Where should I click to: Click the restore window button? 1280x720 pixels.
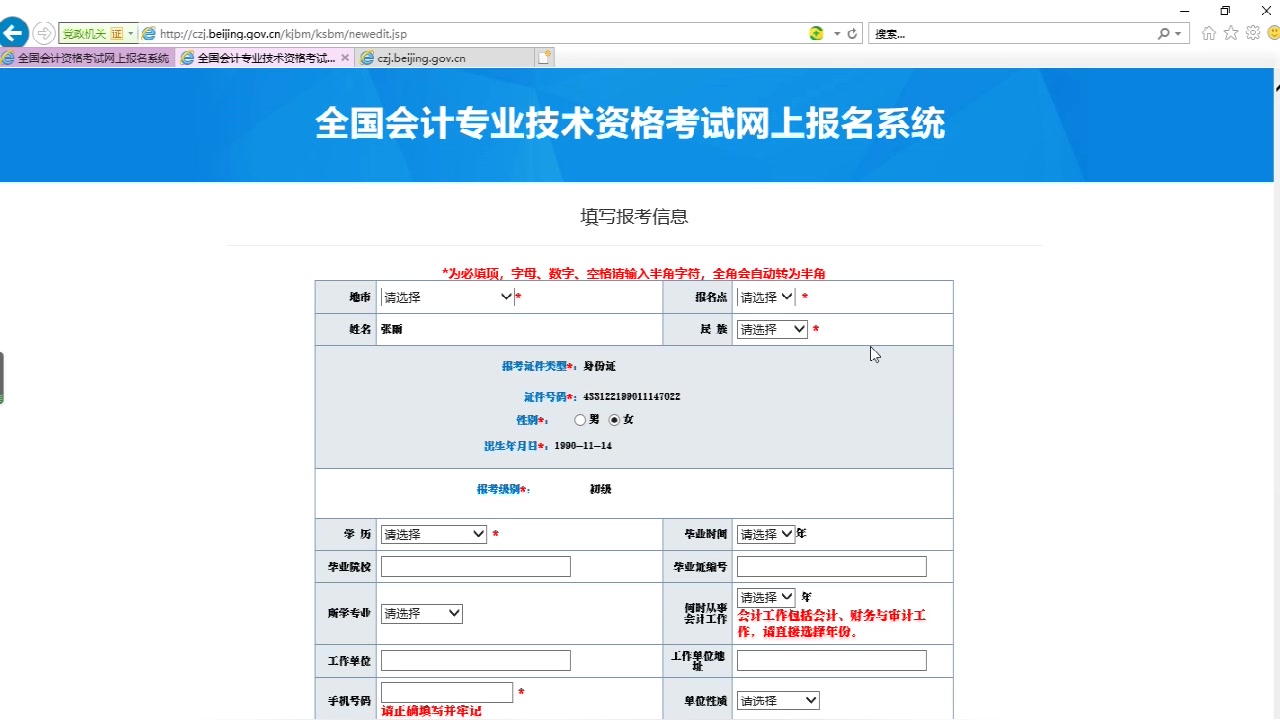(1225, 10)
